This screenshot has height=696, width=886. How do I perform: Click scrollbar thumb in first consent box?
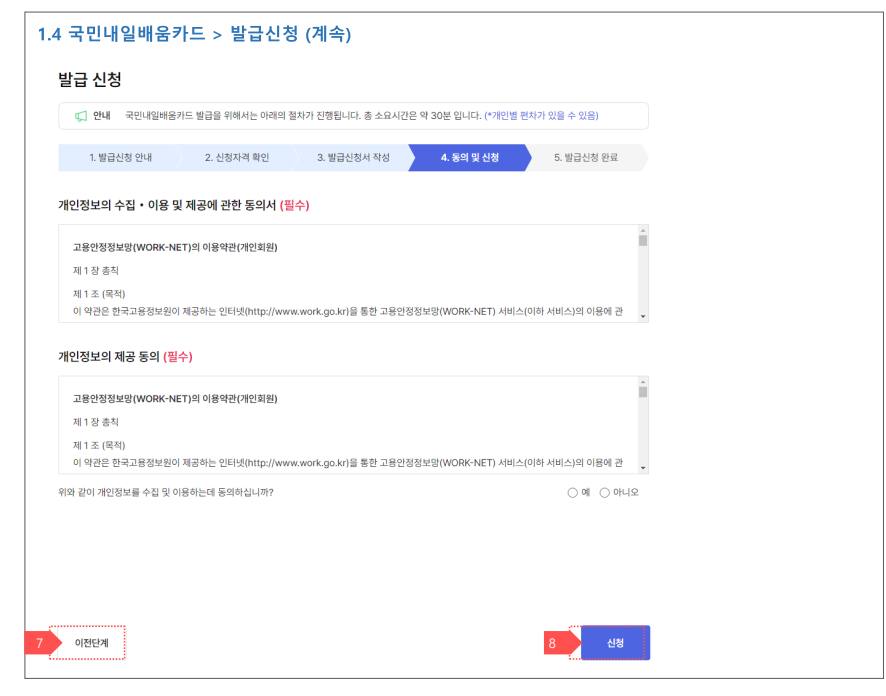[642, 241]
